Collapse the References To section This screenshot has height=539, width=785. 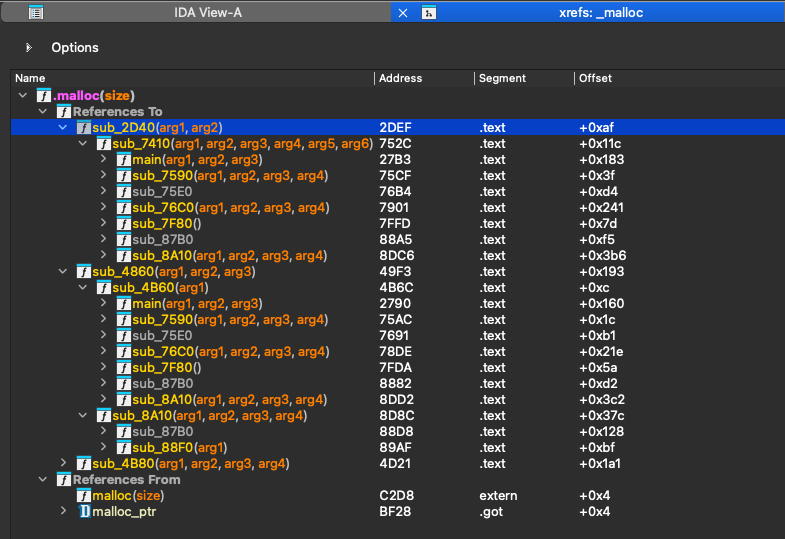point(43,112)
